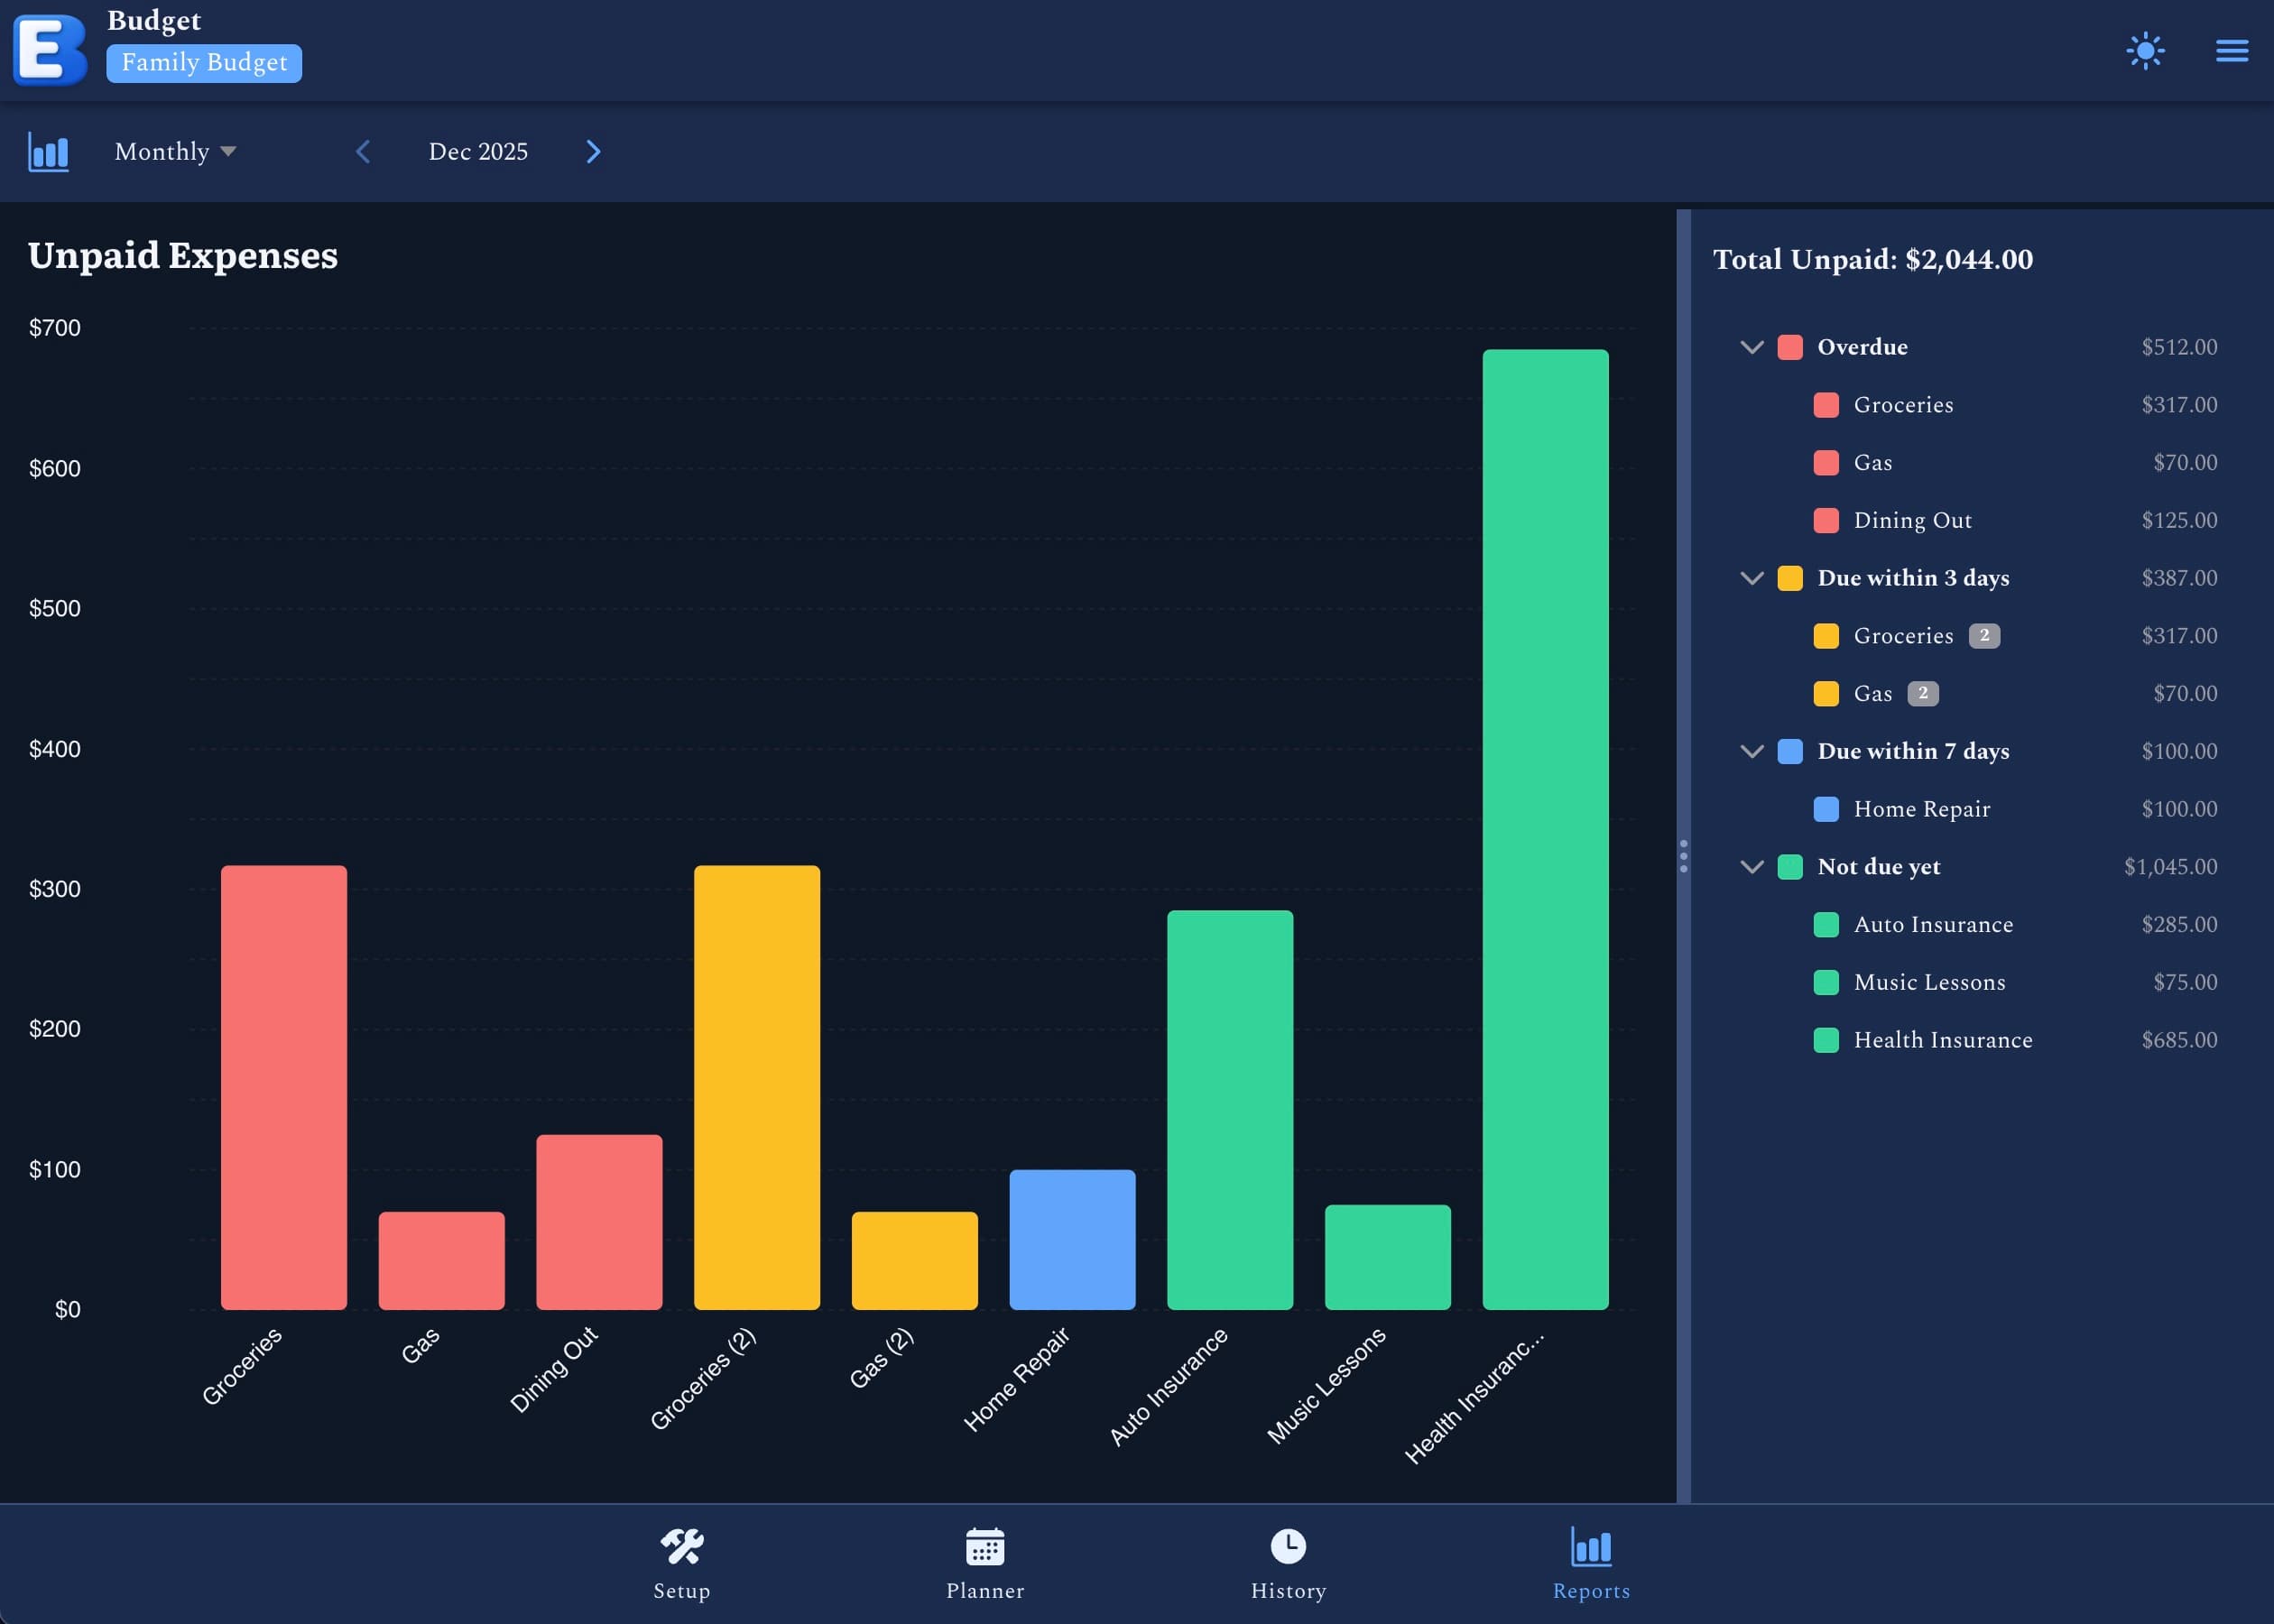Open History via its clock icon
The width and height of the screenshot is (2274, 1624).
point(1286,1546)
